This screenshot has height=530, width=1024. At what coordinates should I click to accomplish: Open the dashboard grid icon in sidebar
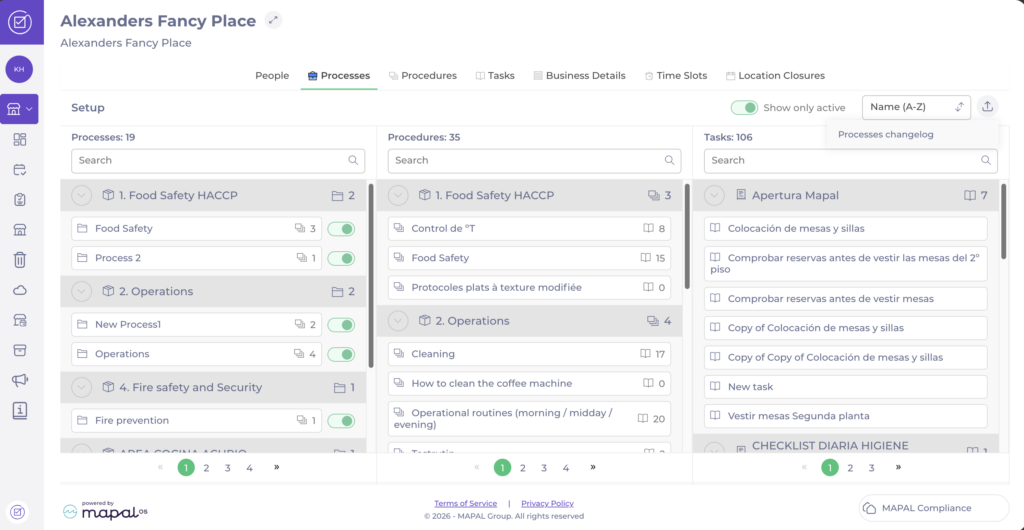20,139
